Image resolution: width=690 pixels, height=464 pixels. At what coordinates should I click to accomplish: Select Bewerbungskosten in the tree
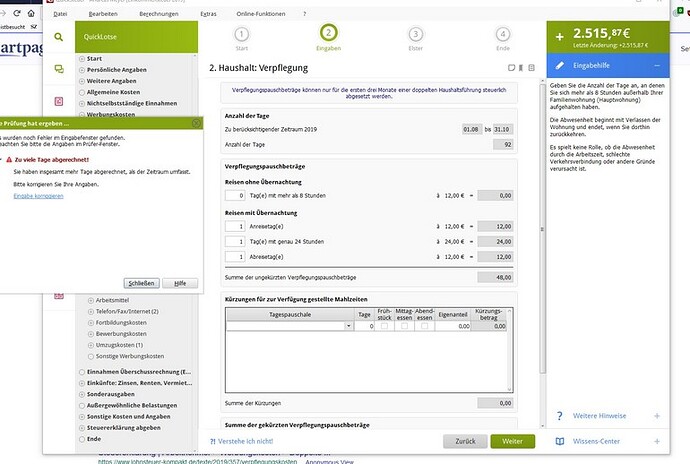pyautogui.click(x=121, y=334)
